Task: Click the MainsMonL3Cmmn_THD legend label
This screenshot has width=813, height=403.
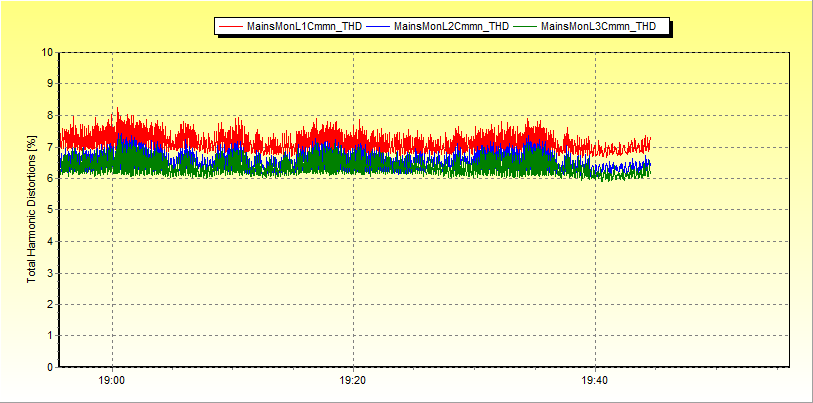Action: pos(598,27)
